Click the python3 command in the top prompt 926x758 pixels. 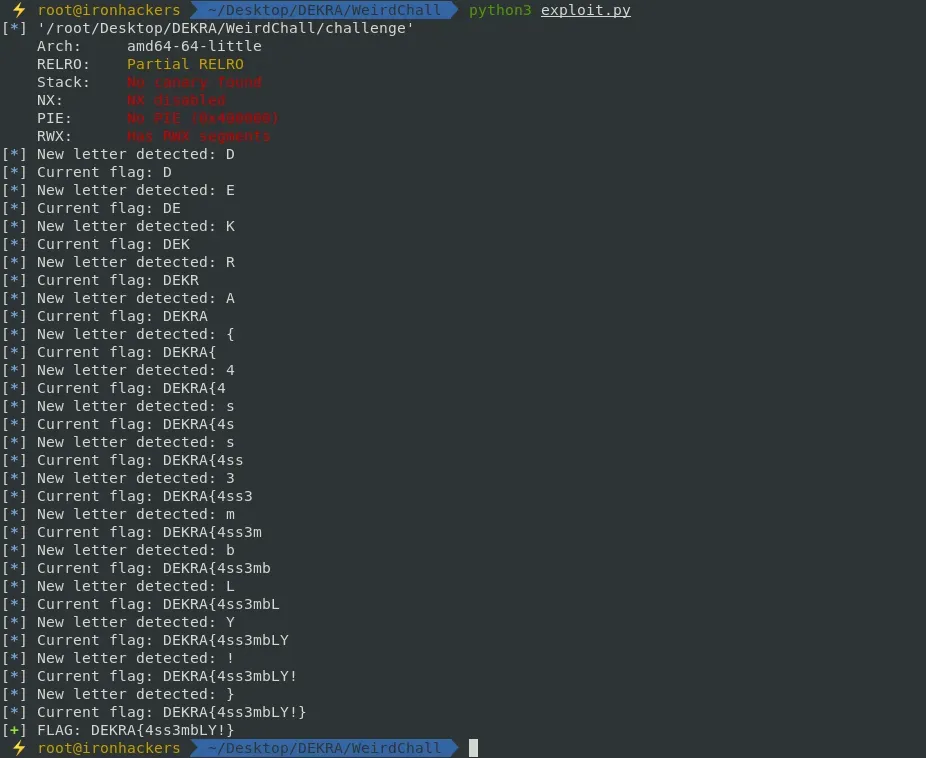[x=500, y=10]
